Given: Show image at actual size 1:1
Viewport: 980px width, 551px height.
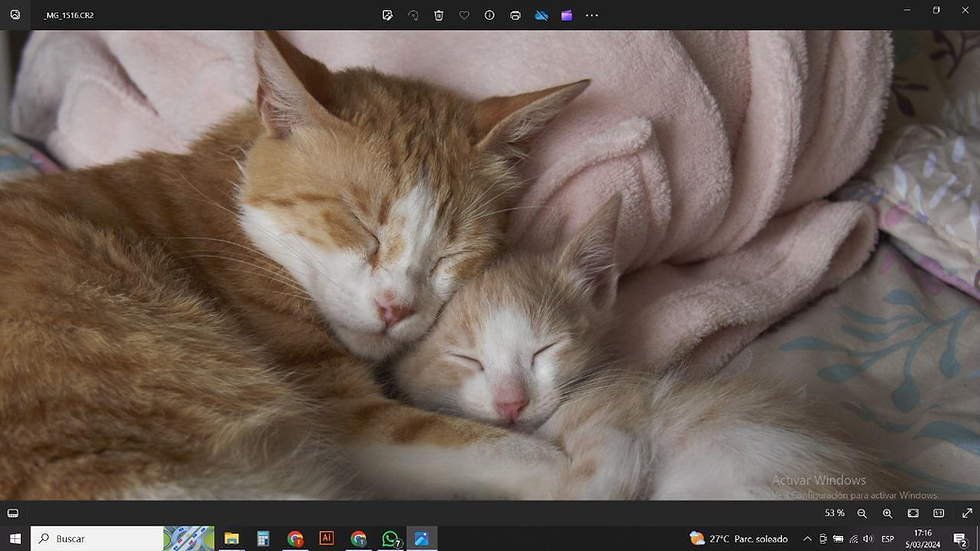Looking at the screenshot, I should click(x=939, y=513).
